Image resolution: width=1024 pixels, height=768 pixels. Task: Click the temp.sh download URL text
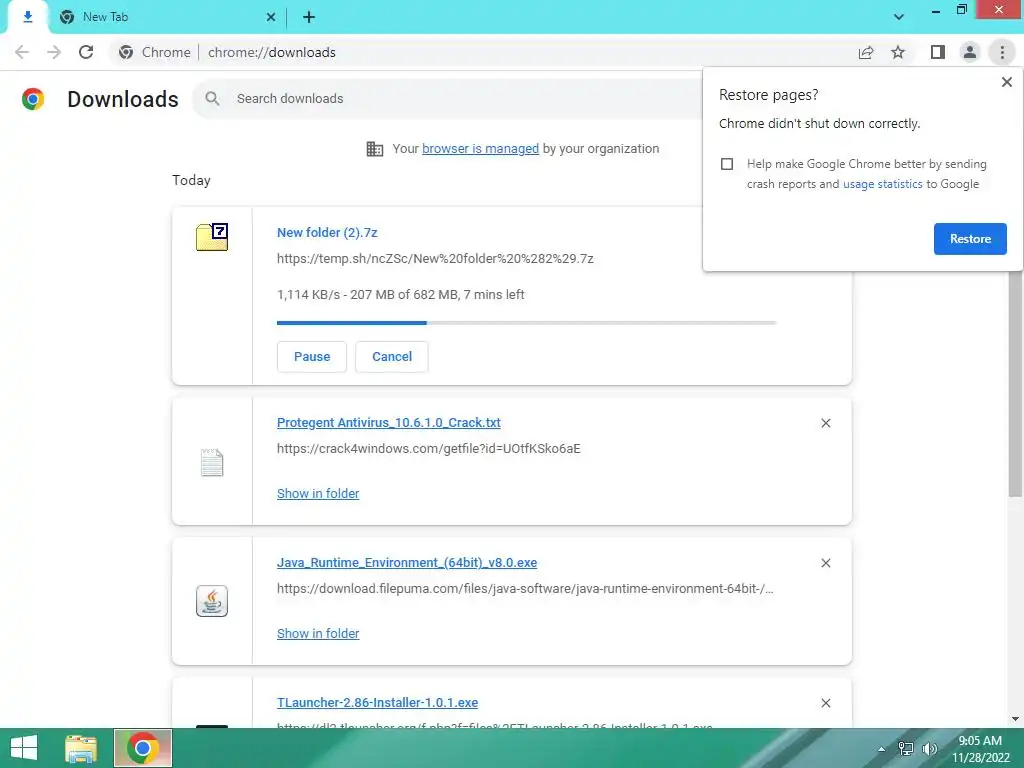point(435,259)
